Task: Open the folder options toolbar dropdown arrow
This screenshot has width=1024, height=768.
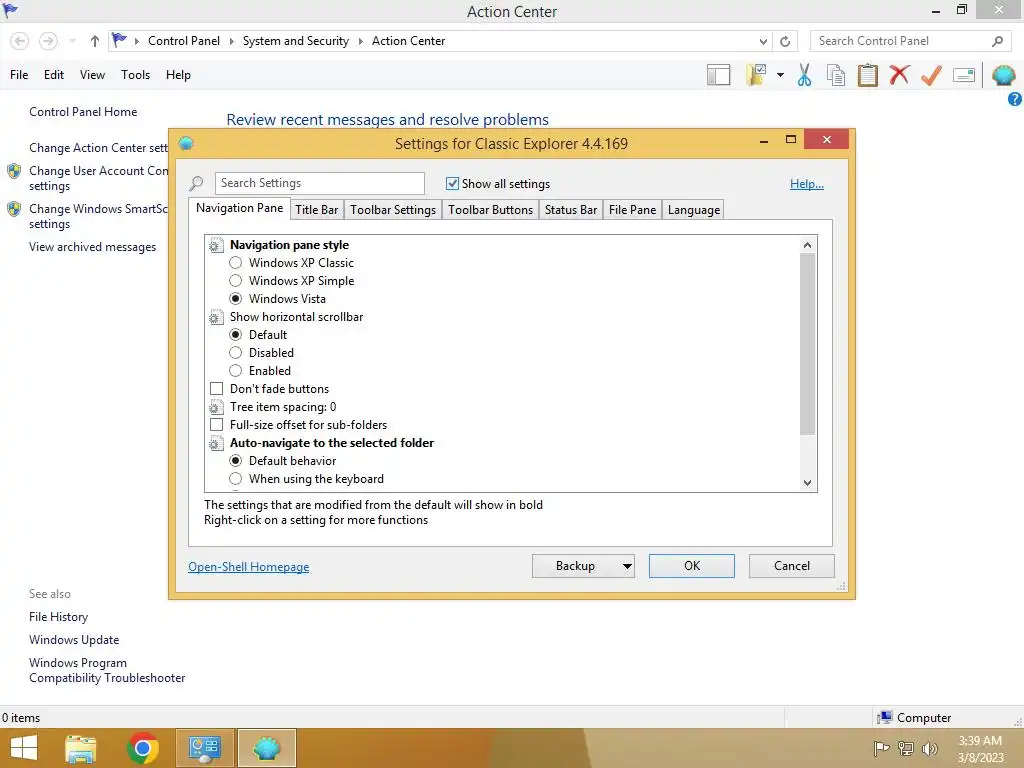Action: click(780, 75)
